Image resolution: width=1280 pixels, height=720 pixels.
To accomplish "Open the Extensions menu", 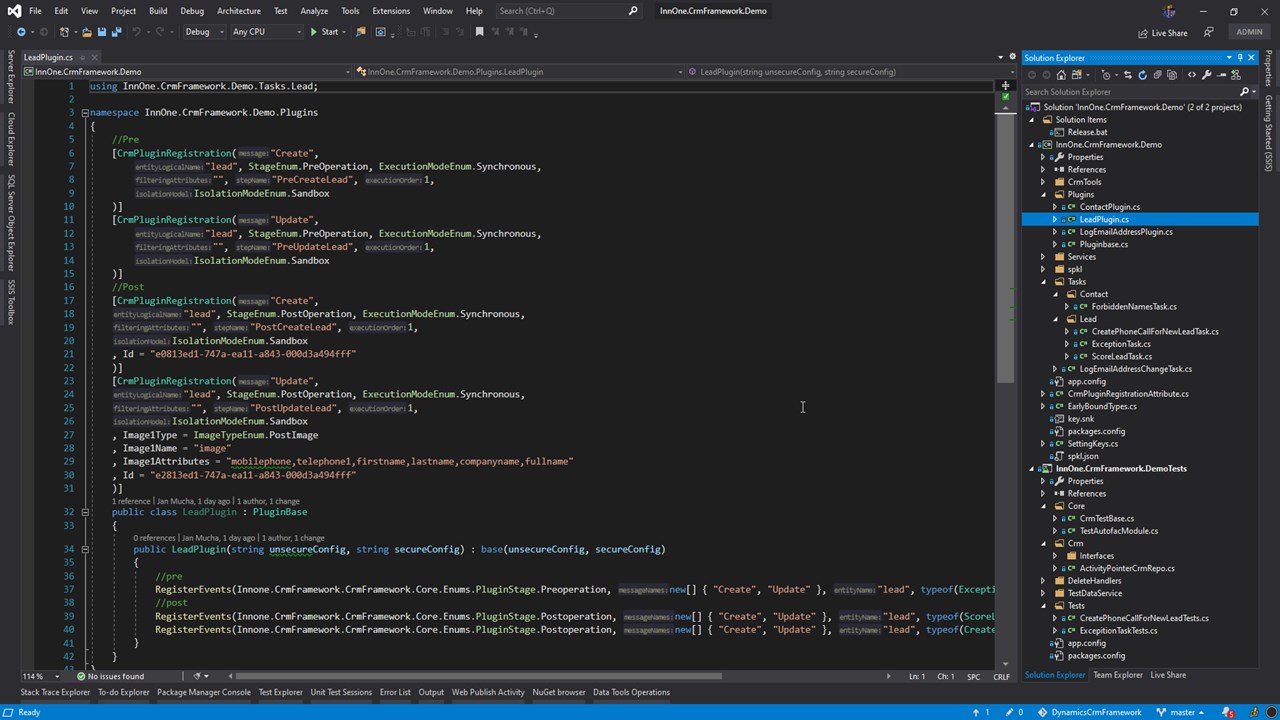I will click(391, 11).
